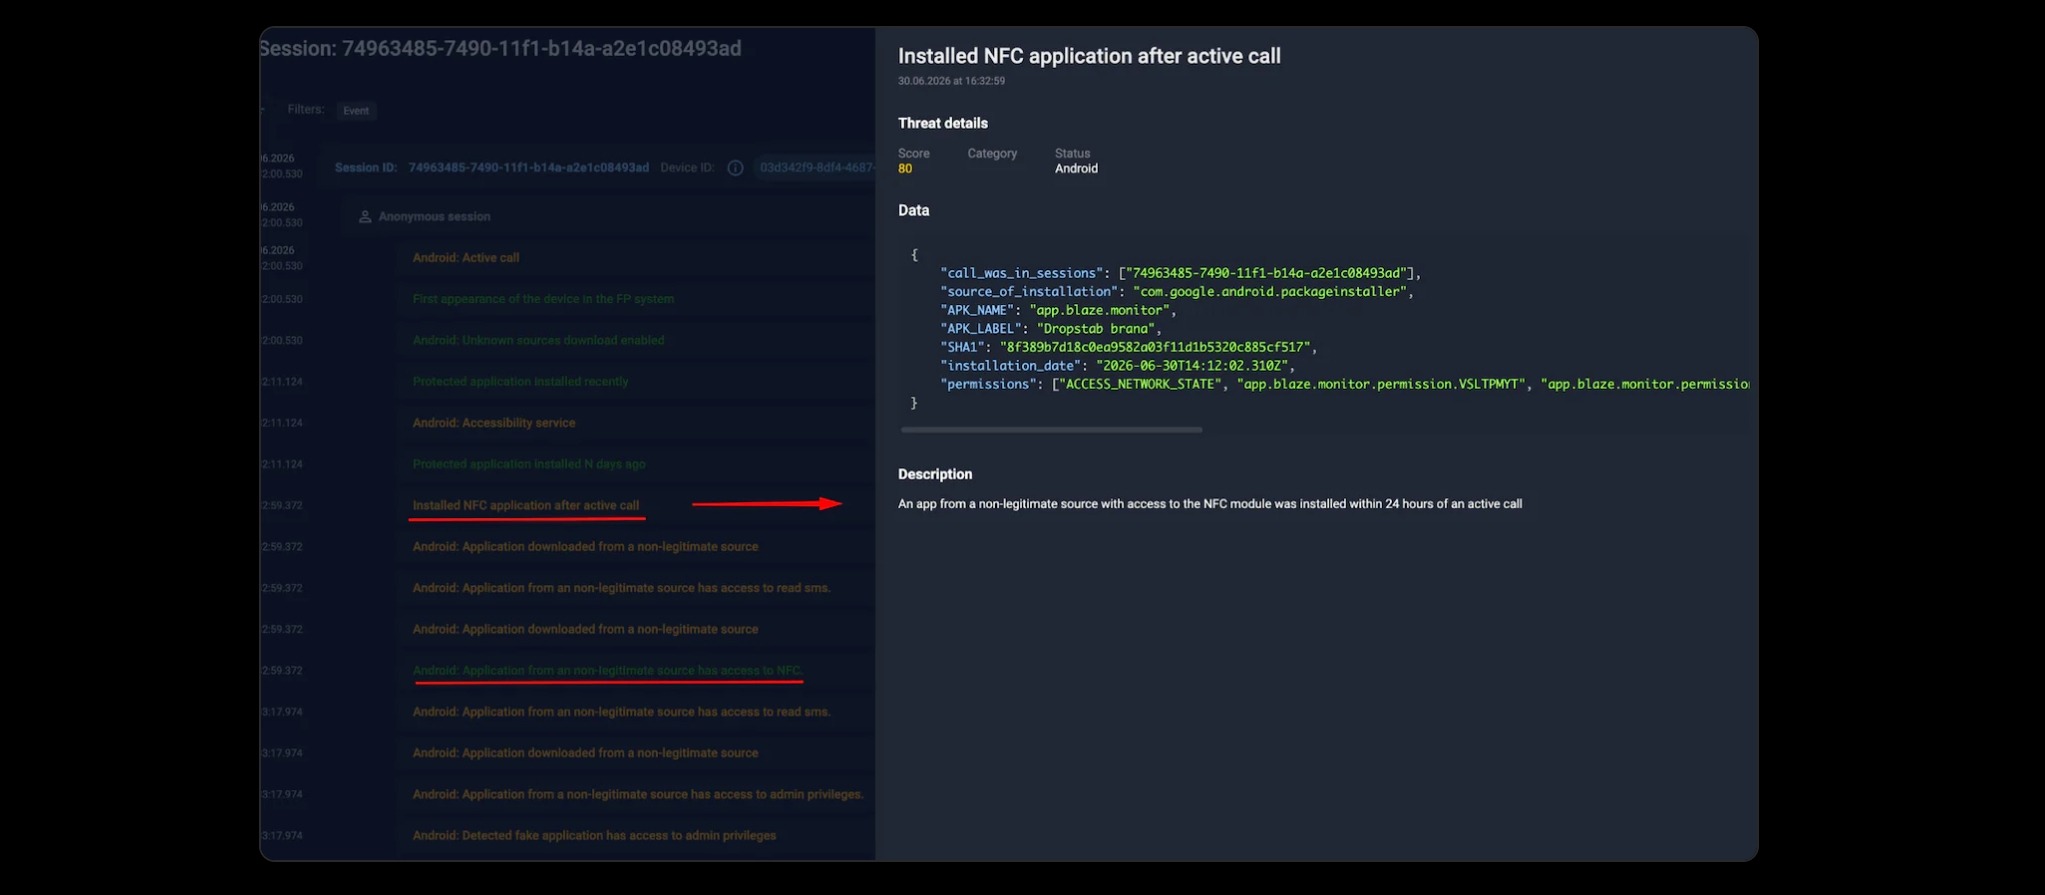Select the Android: Active call event
2045x895 pixels.
466,258
